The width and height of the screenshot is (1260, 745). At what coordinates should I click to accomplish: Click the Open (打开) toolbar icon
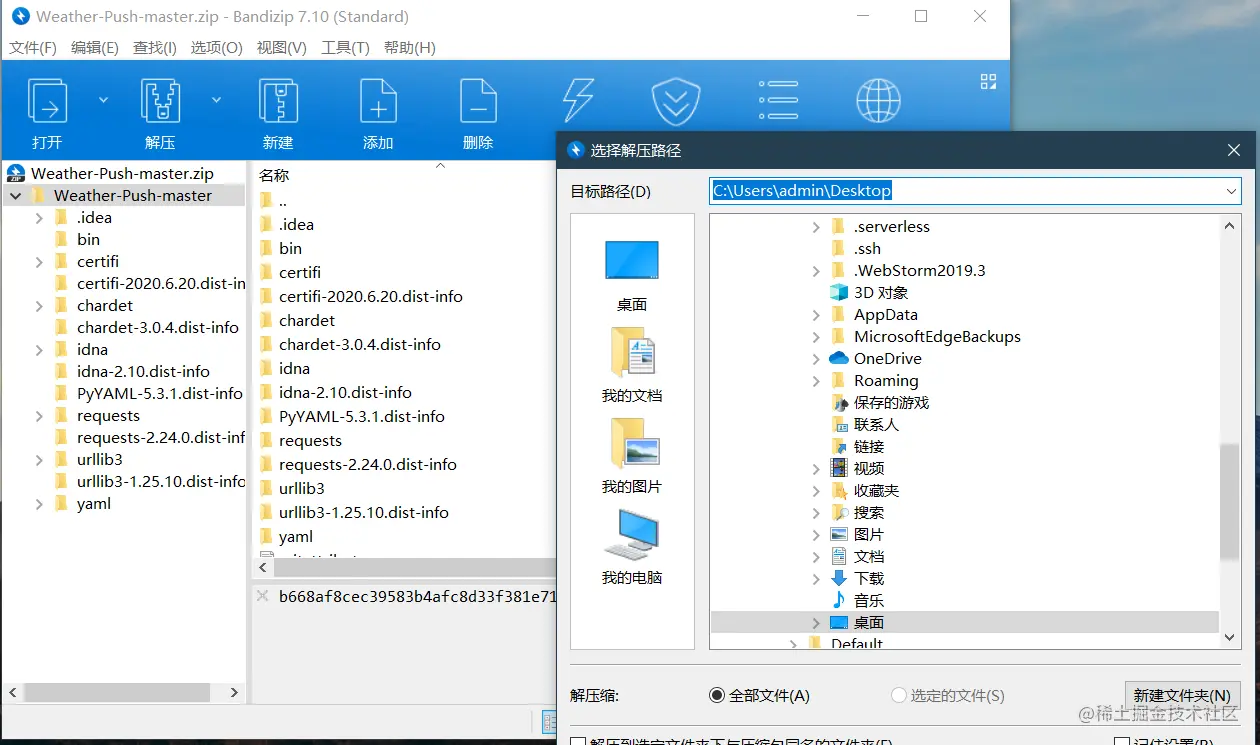tap(47, 101)
